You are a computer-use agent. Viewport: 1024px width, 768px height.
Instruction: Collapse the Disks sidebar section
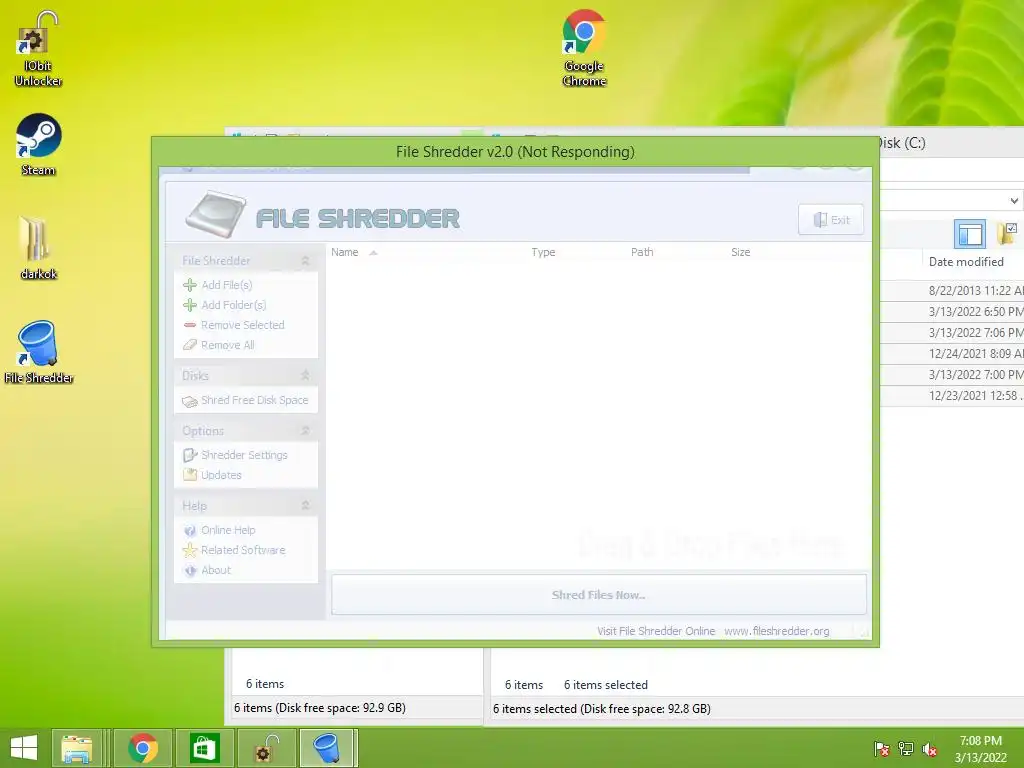click(x=305, y=376)
